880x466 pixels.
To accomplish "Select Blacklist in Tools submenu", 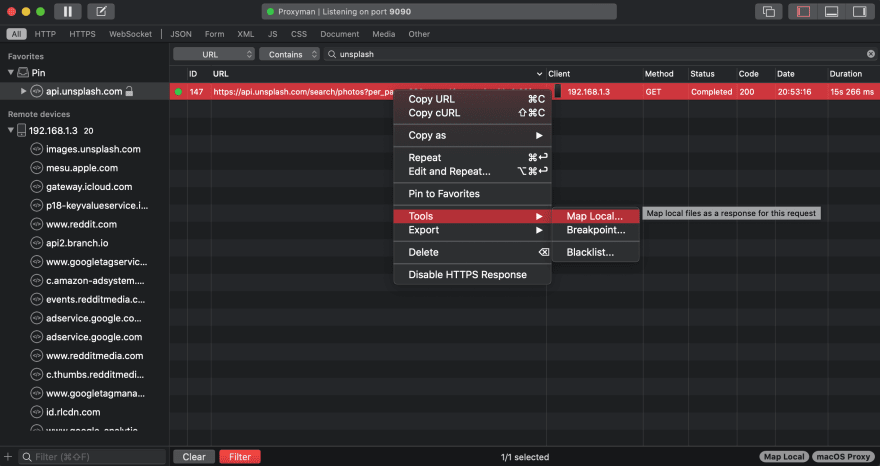I will (x=595, y=252).
